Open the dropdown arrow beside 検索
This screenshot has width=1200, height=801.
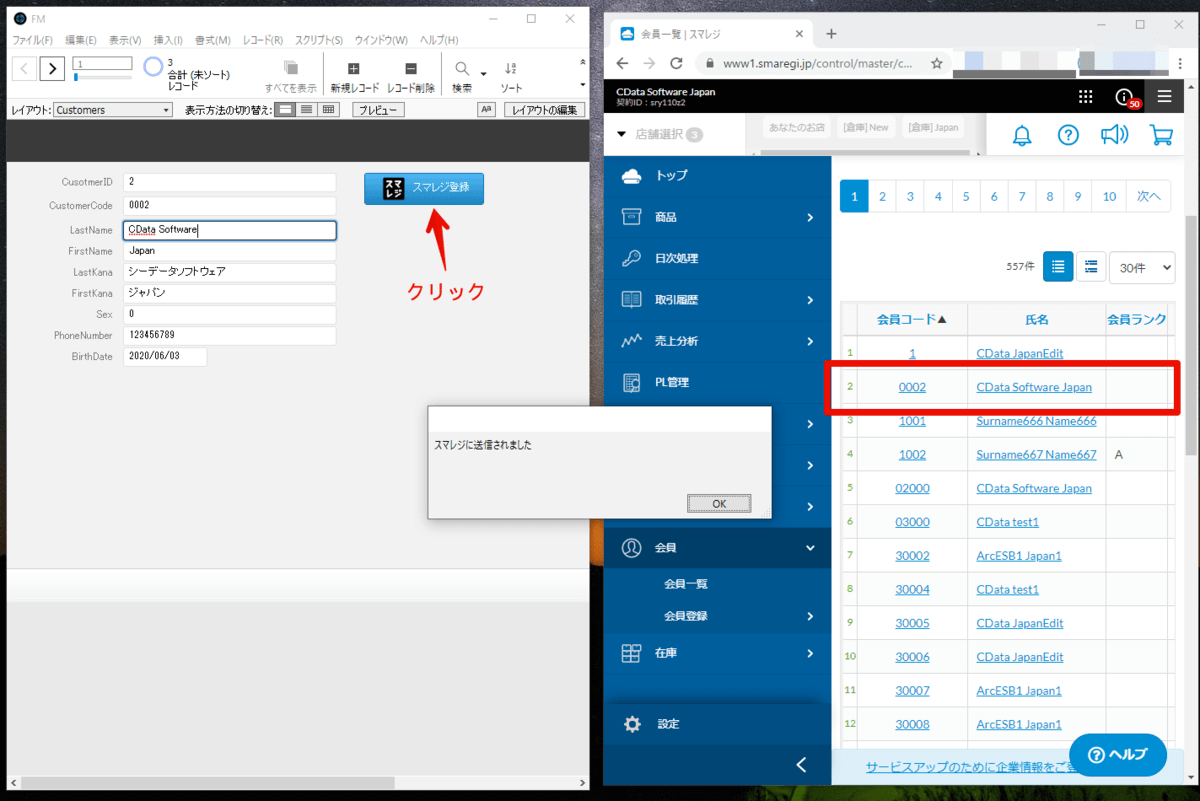[x=483, y=73]
